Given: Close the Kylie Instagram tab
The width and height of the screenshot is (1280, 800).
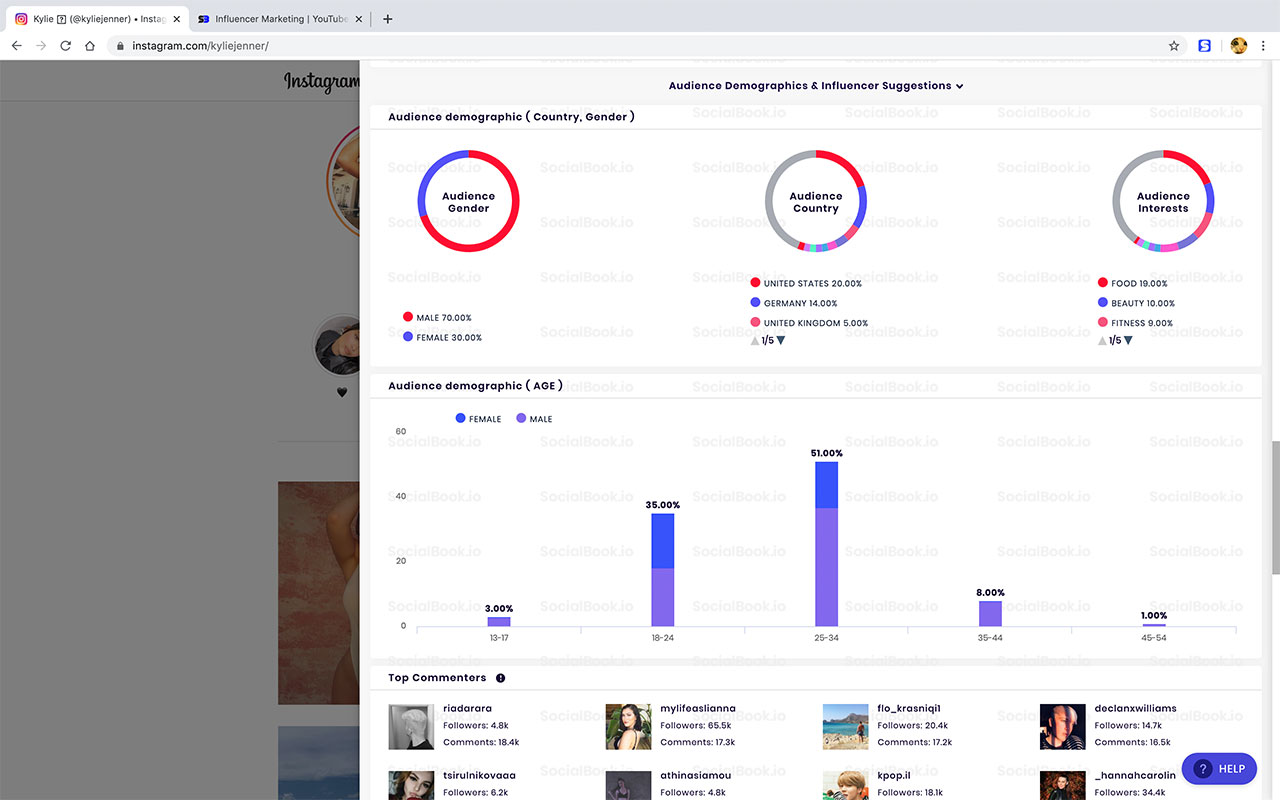Looking at the screenshot, I should [x=176, y=19].
